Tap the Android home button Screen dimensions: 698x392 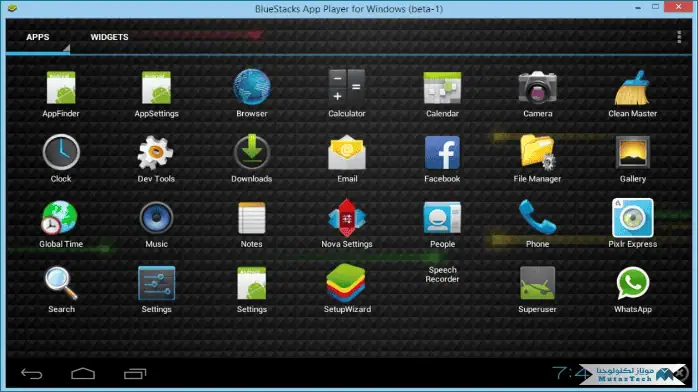pos(83,374)
